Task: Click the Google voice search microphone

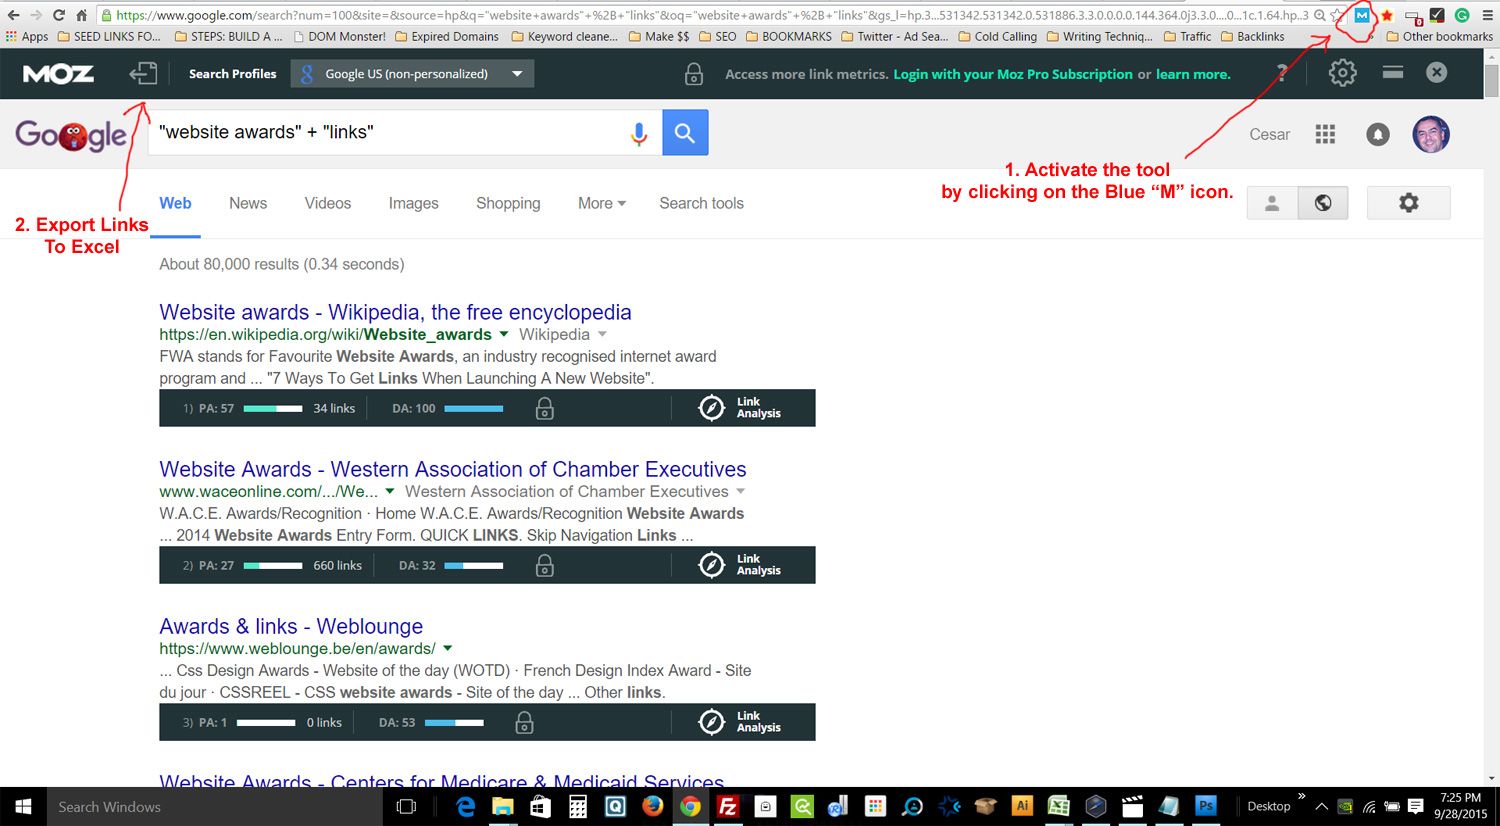Action: click(x=639, y=133)
